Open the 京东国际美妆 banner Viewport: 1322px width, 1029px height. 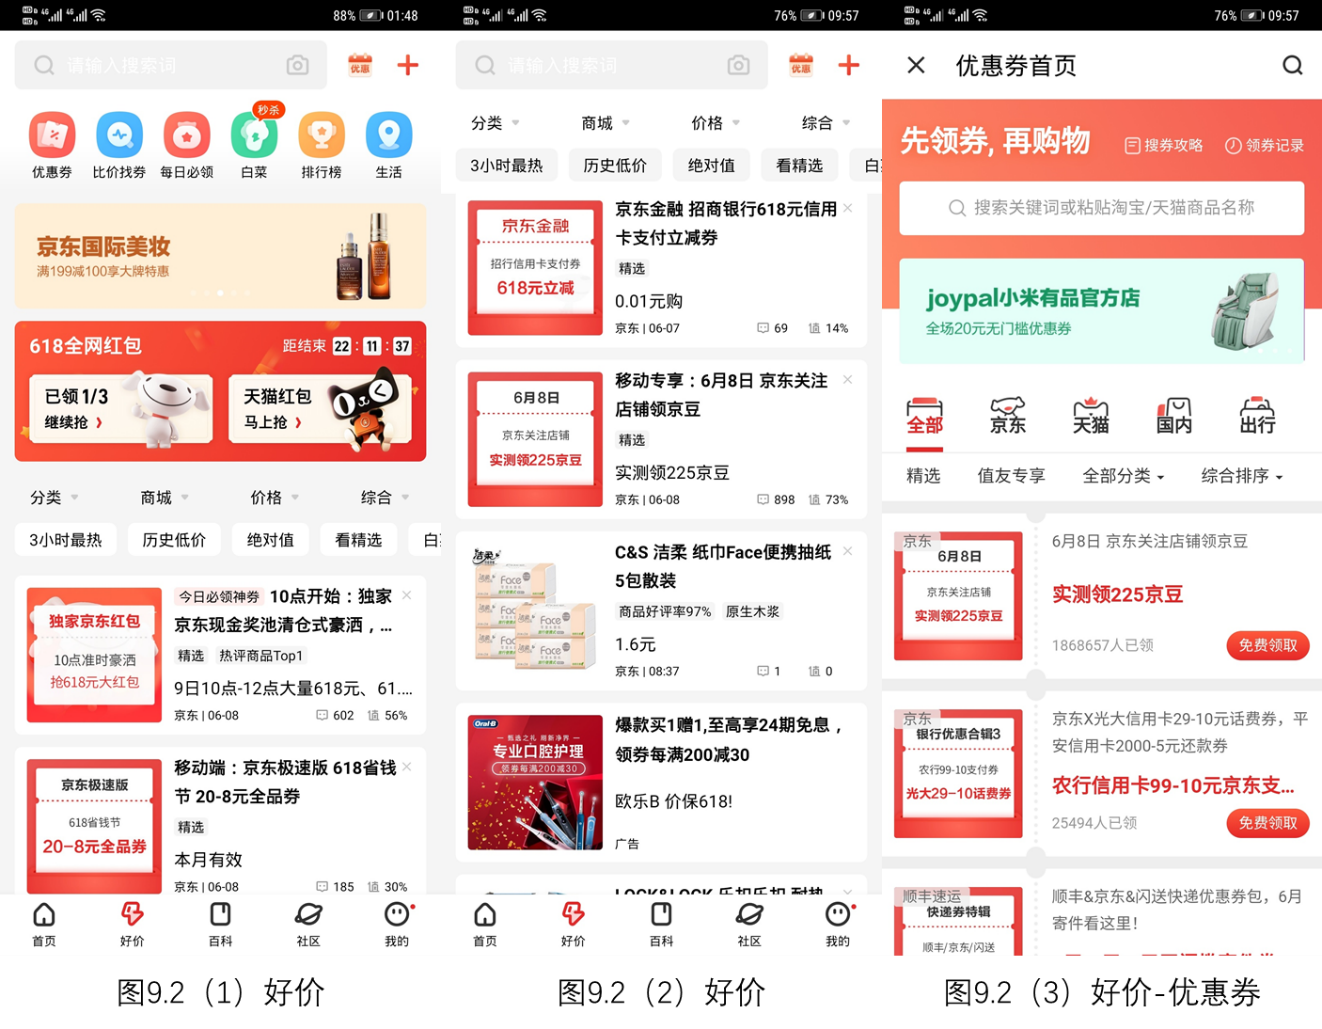pos(220,256)
